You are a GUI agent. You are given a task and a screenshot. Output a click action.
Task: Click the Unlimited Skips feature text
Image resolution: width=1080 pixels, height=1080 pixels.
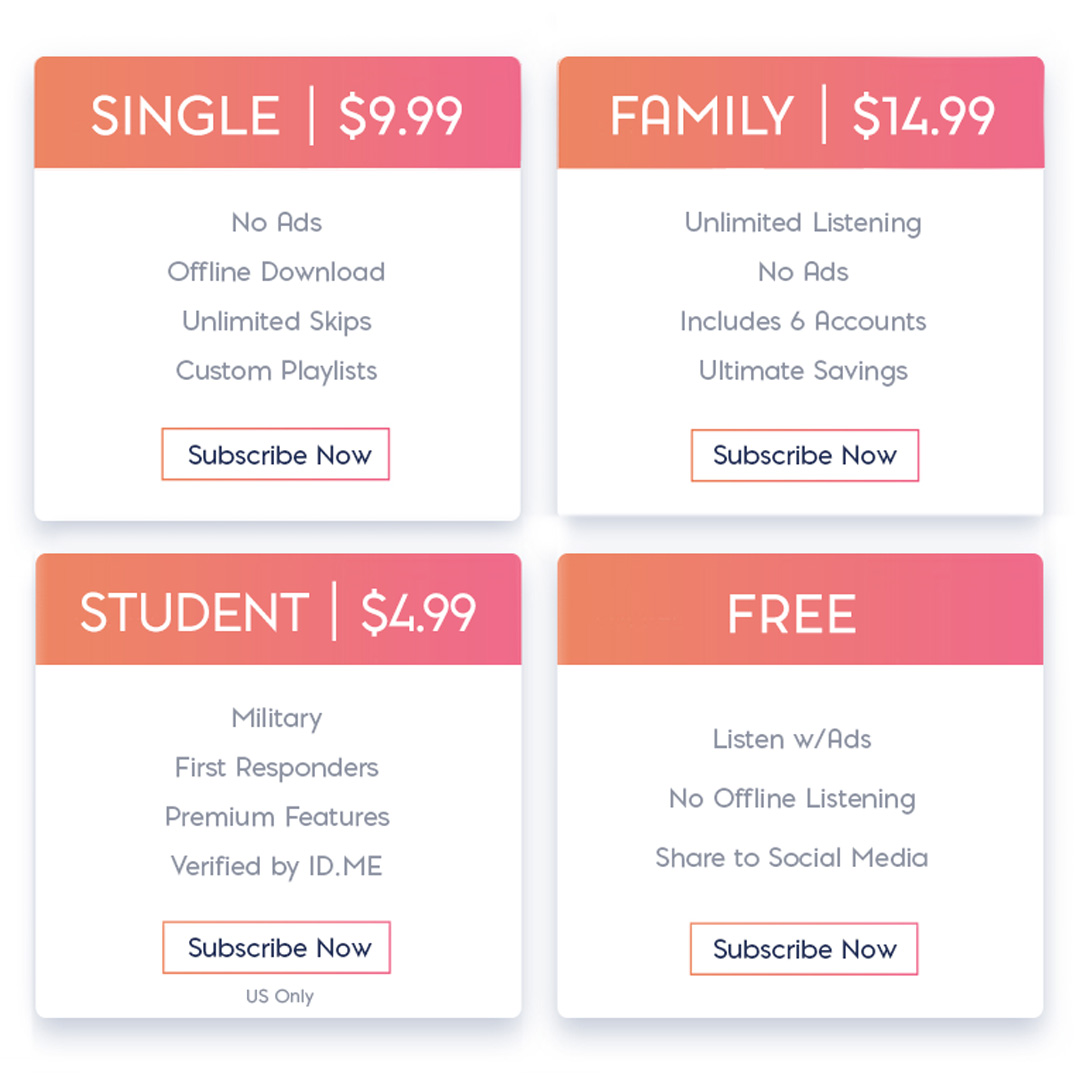point(277,322)
